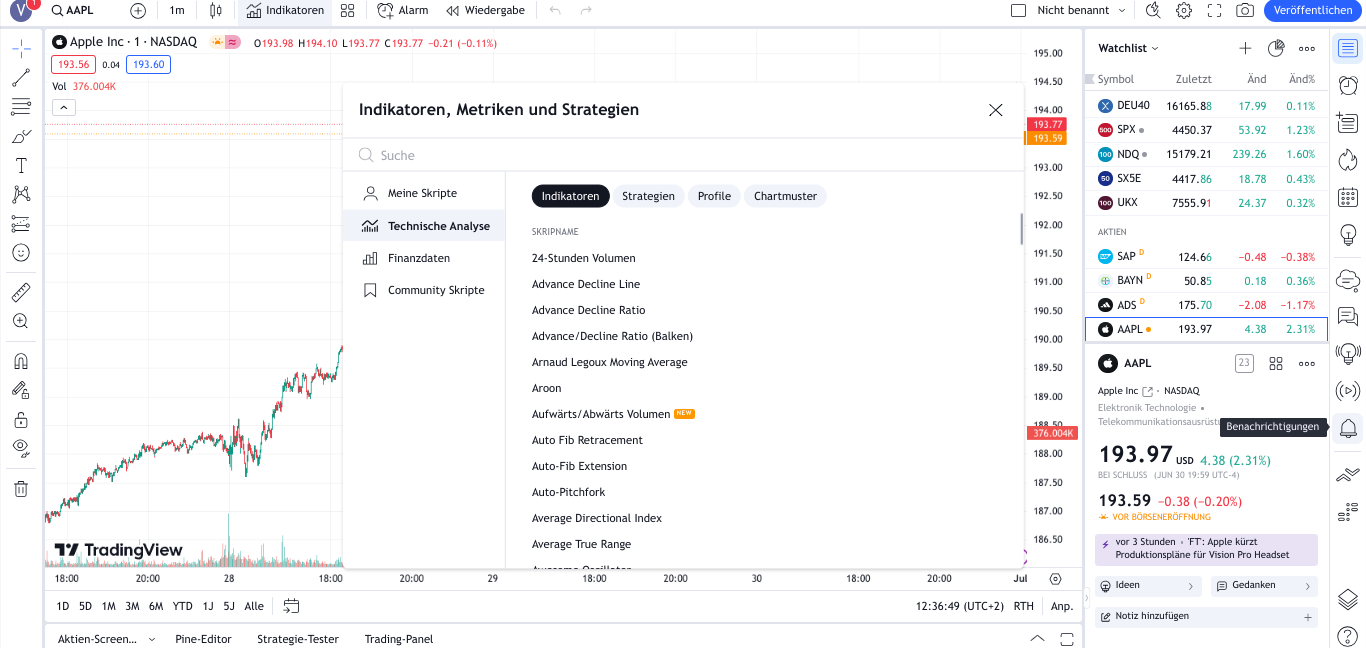Open chart settings gear in top bar

(1184, 10)
